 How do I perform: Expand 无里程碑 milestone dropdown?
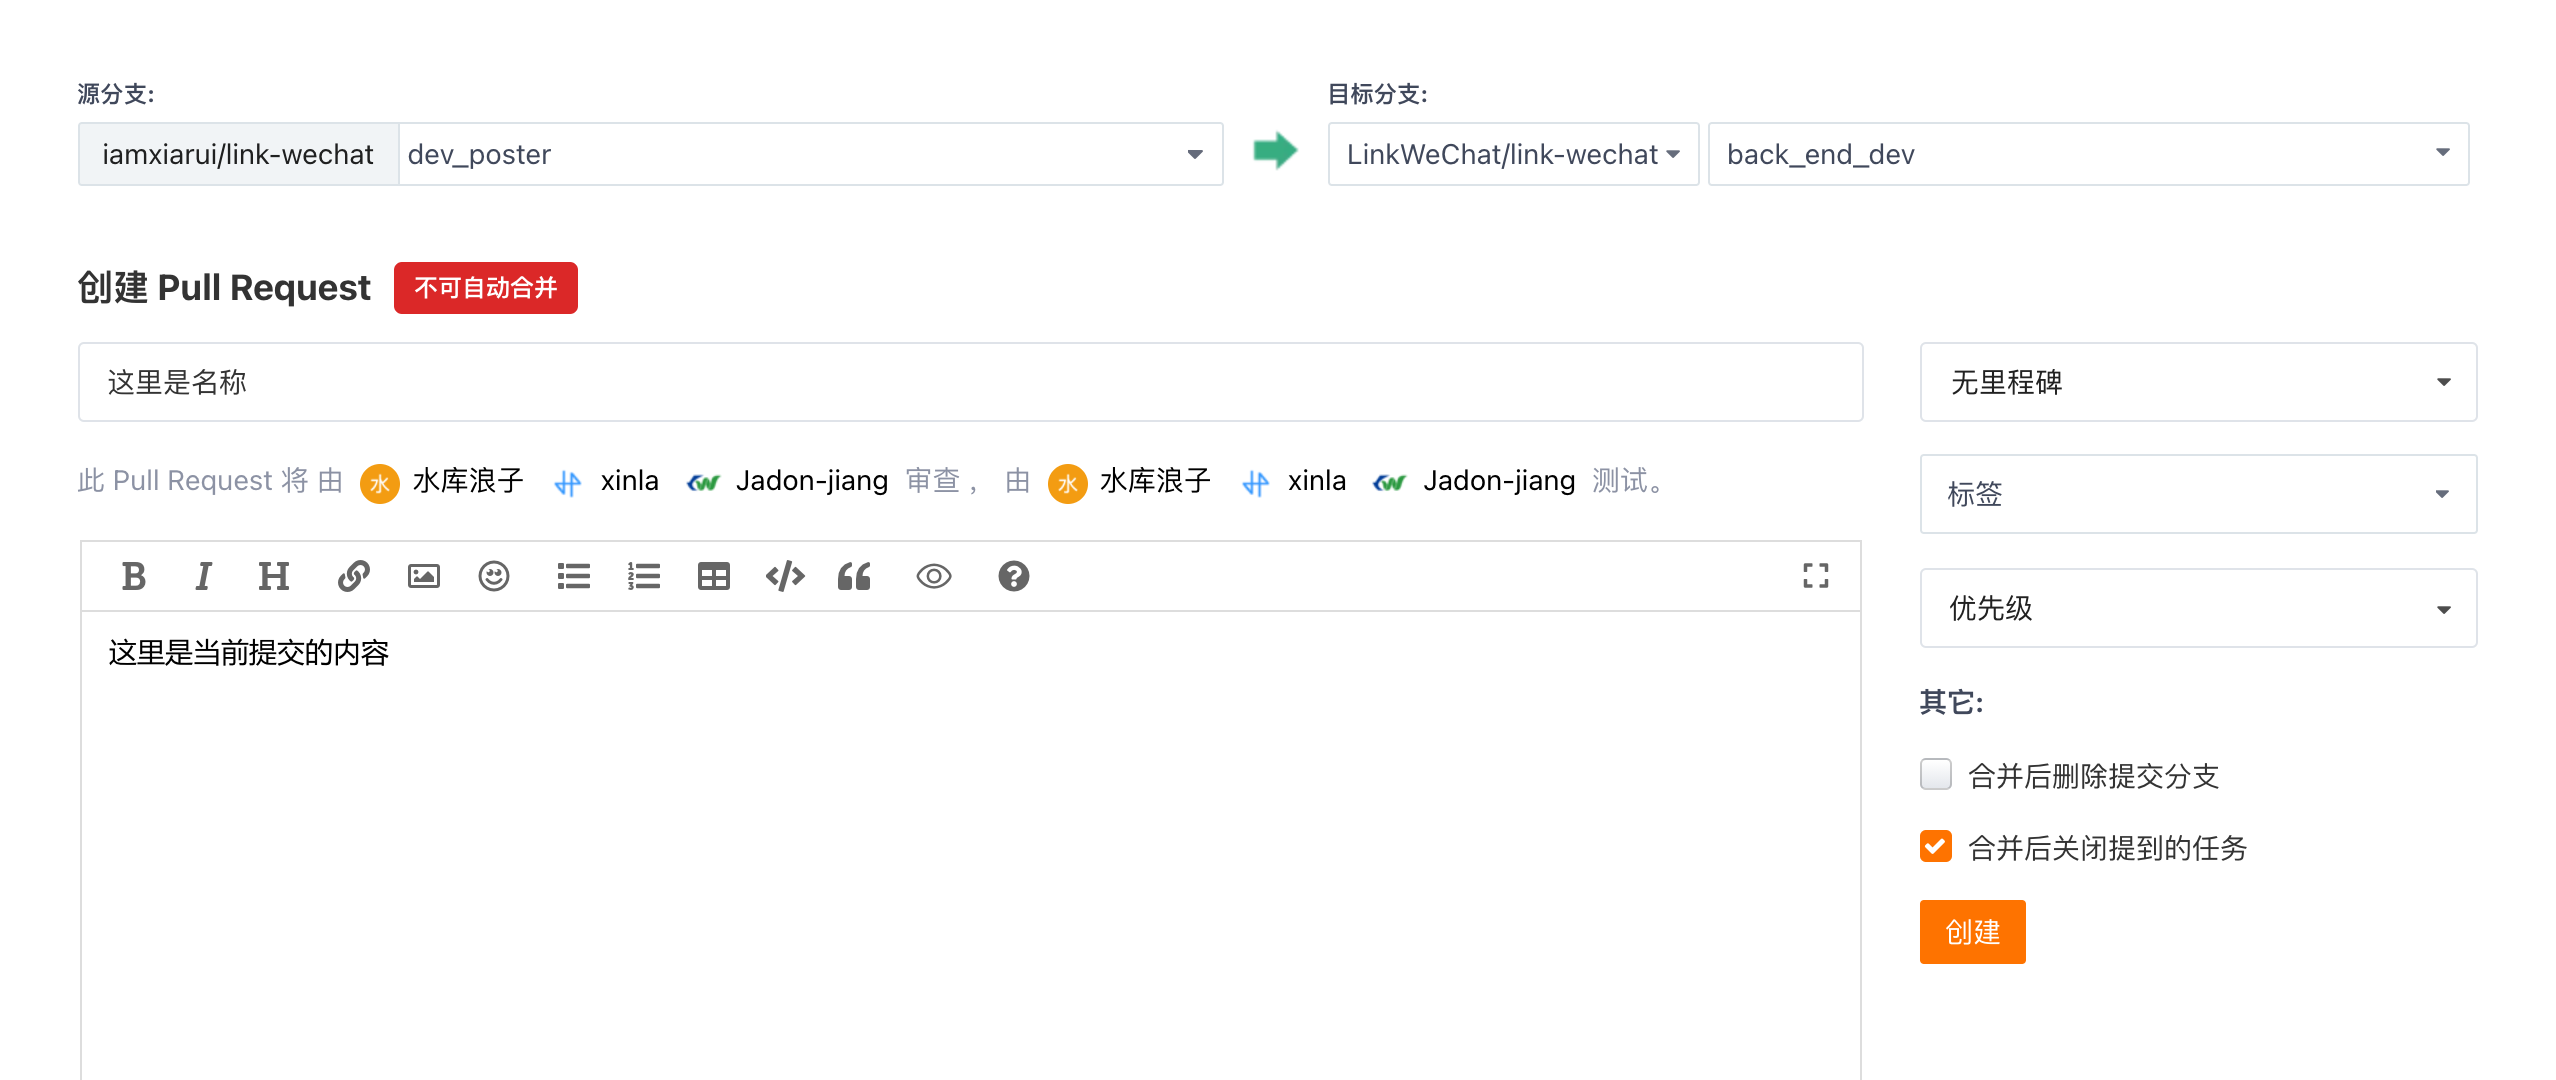(2197, 382)
